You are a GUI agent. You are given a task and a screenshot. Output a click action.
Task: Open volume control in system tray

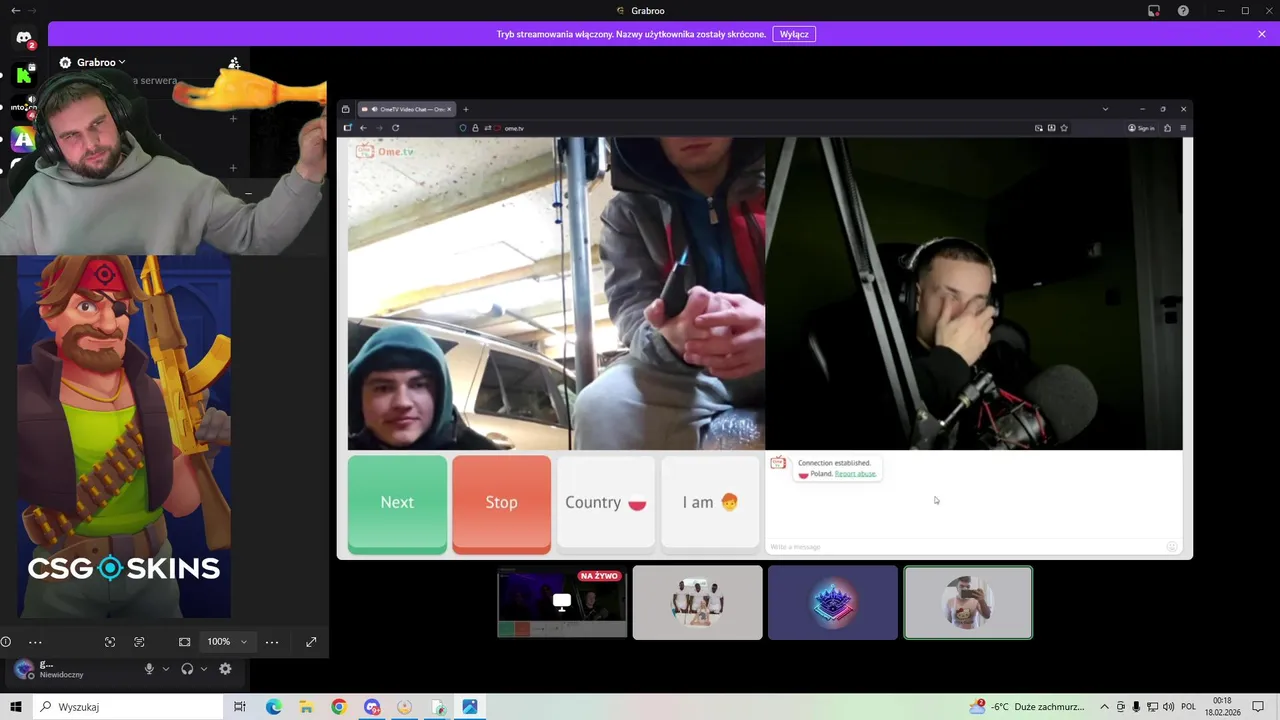coord(1168,707)
